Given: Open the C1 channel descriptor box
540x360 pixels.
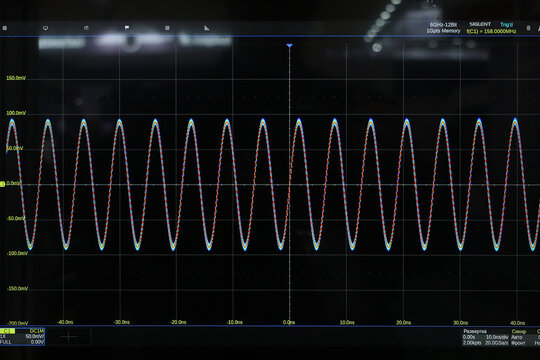Looking at the screenshot, I should click(22, 337).
